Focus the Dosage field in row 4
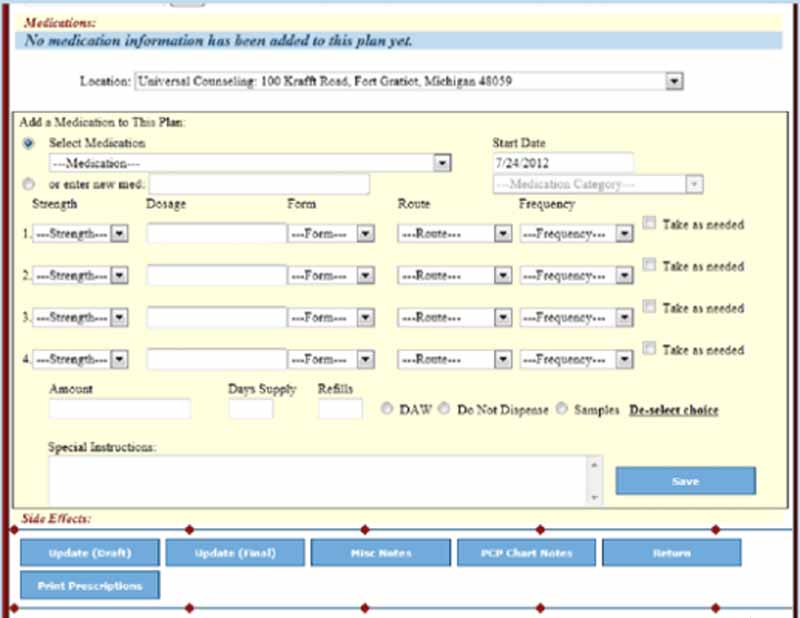800x618 pixels. (216, 359)
